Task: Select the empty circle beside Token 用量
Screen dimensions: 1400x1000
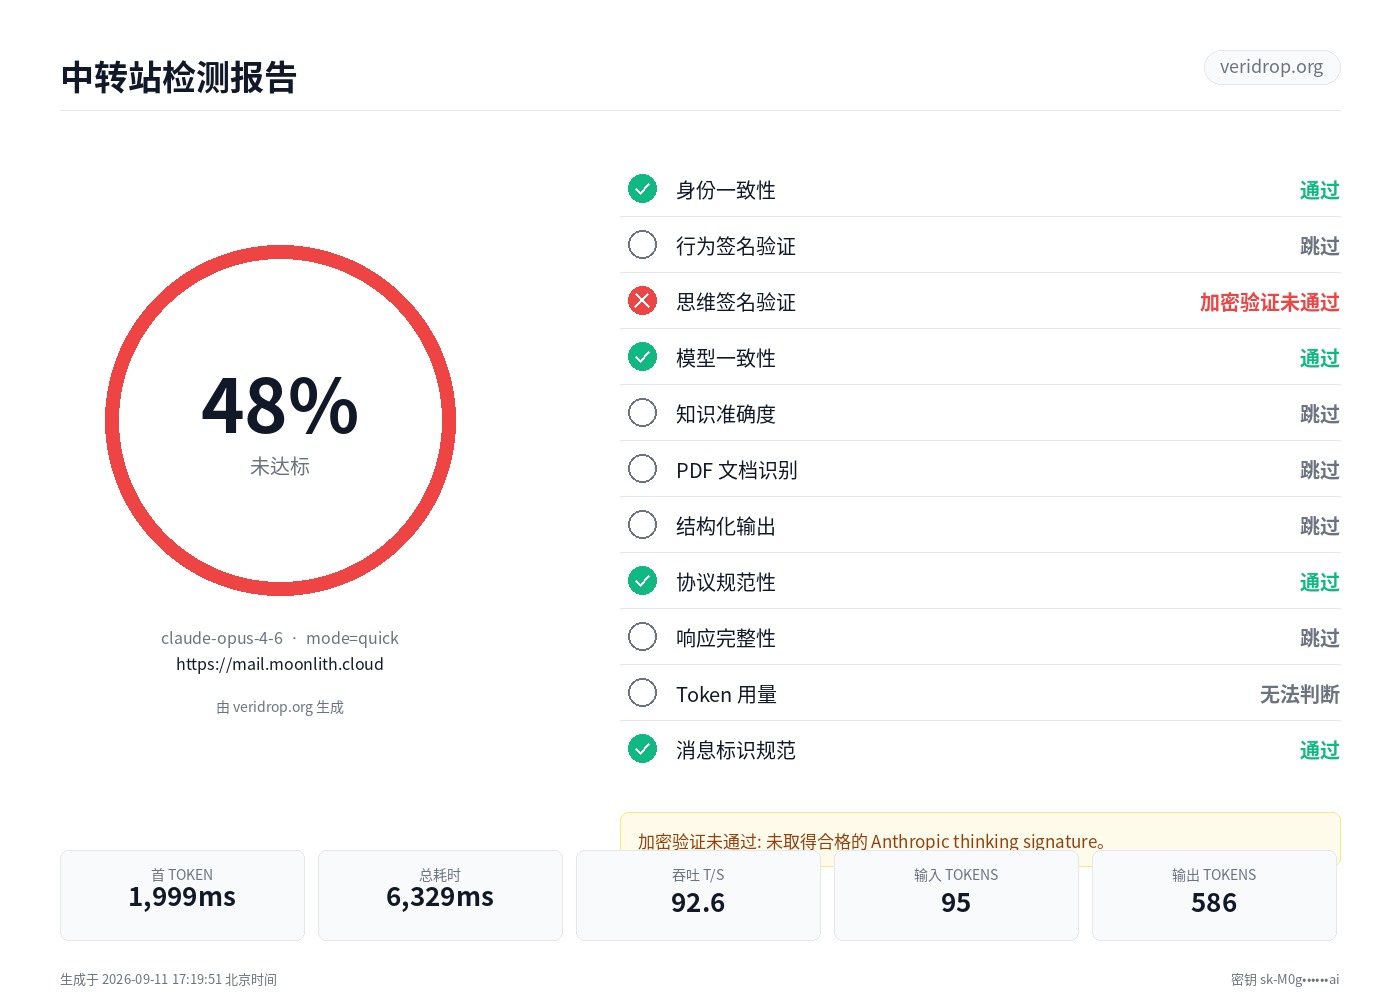Action: click(x=642, y=693)
